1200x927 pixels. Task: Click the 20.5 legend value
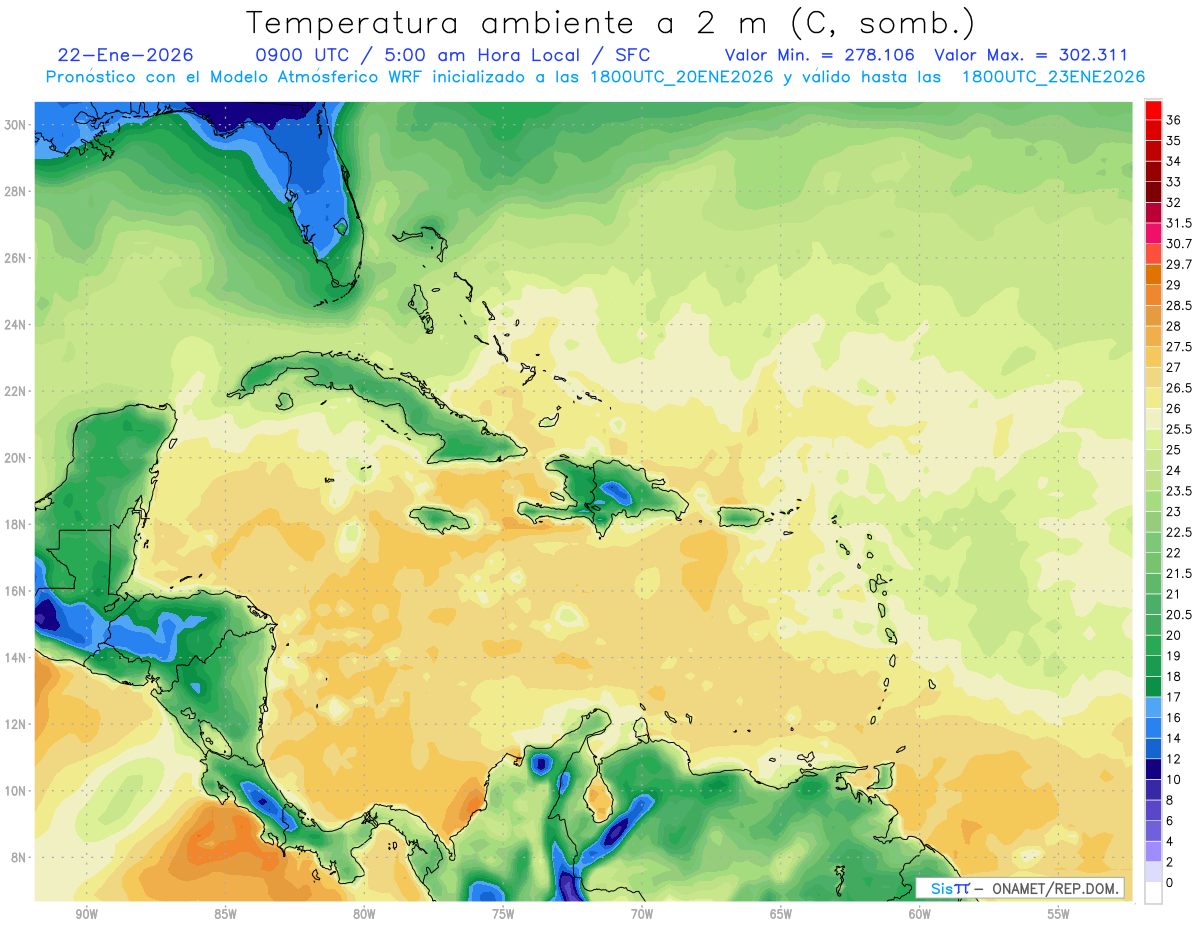click(x=1179, y=615)
